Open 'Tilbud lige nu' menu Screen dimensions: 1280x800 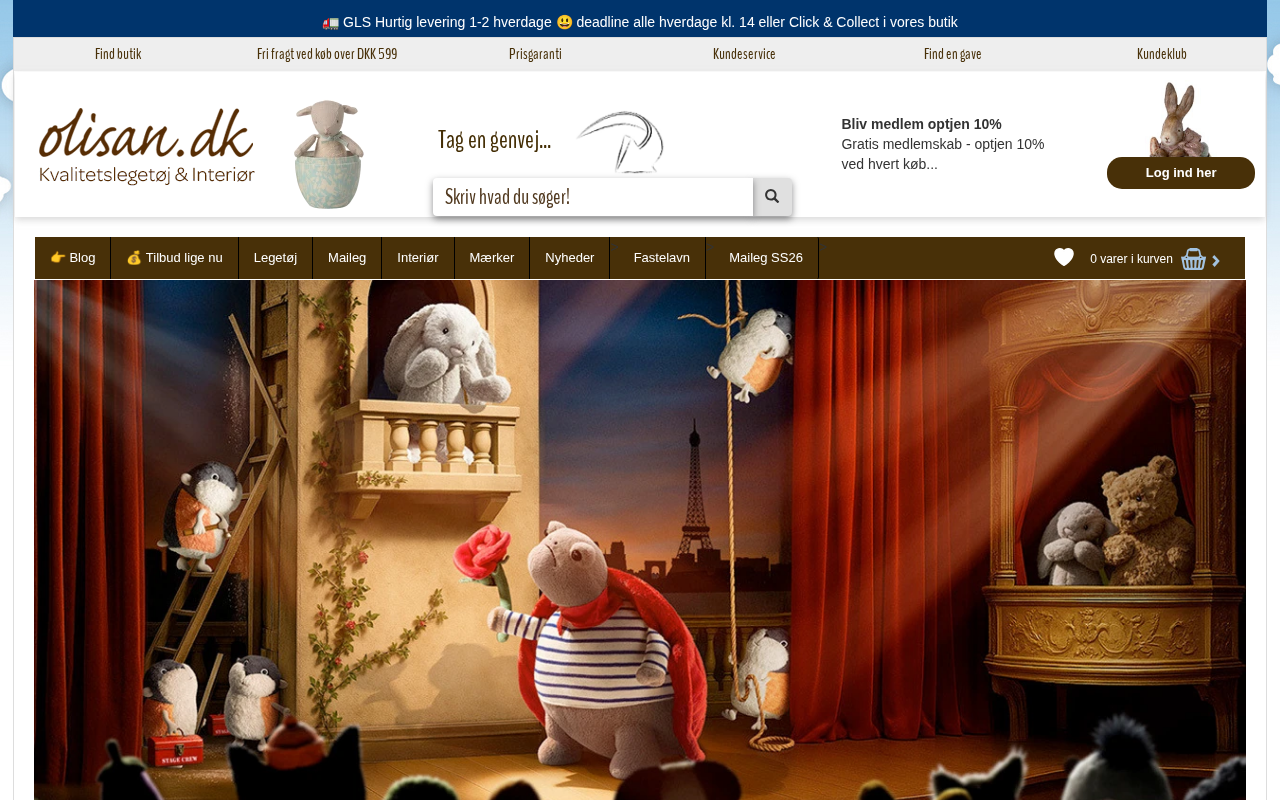pyautogui.click(x=175, y=258)
